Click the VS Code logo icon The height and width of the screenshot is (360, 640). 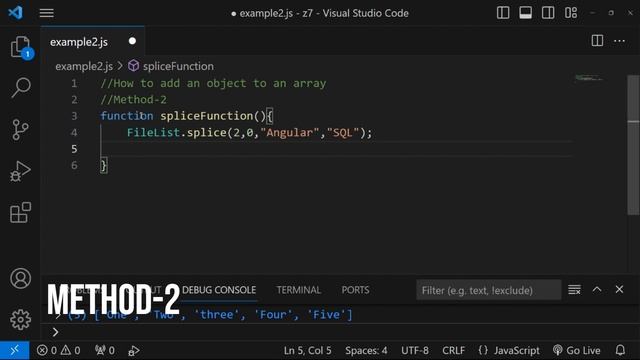pyautogui.click(x=16, y=13)
